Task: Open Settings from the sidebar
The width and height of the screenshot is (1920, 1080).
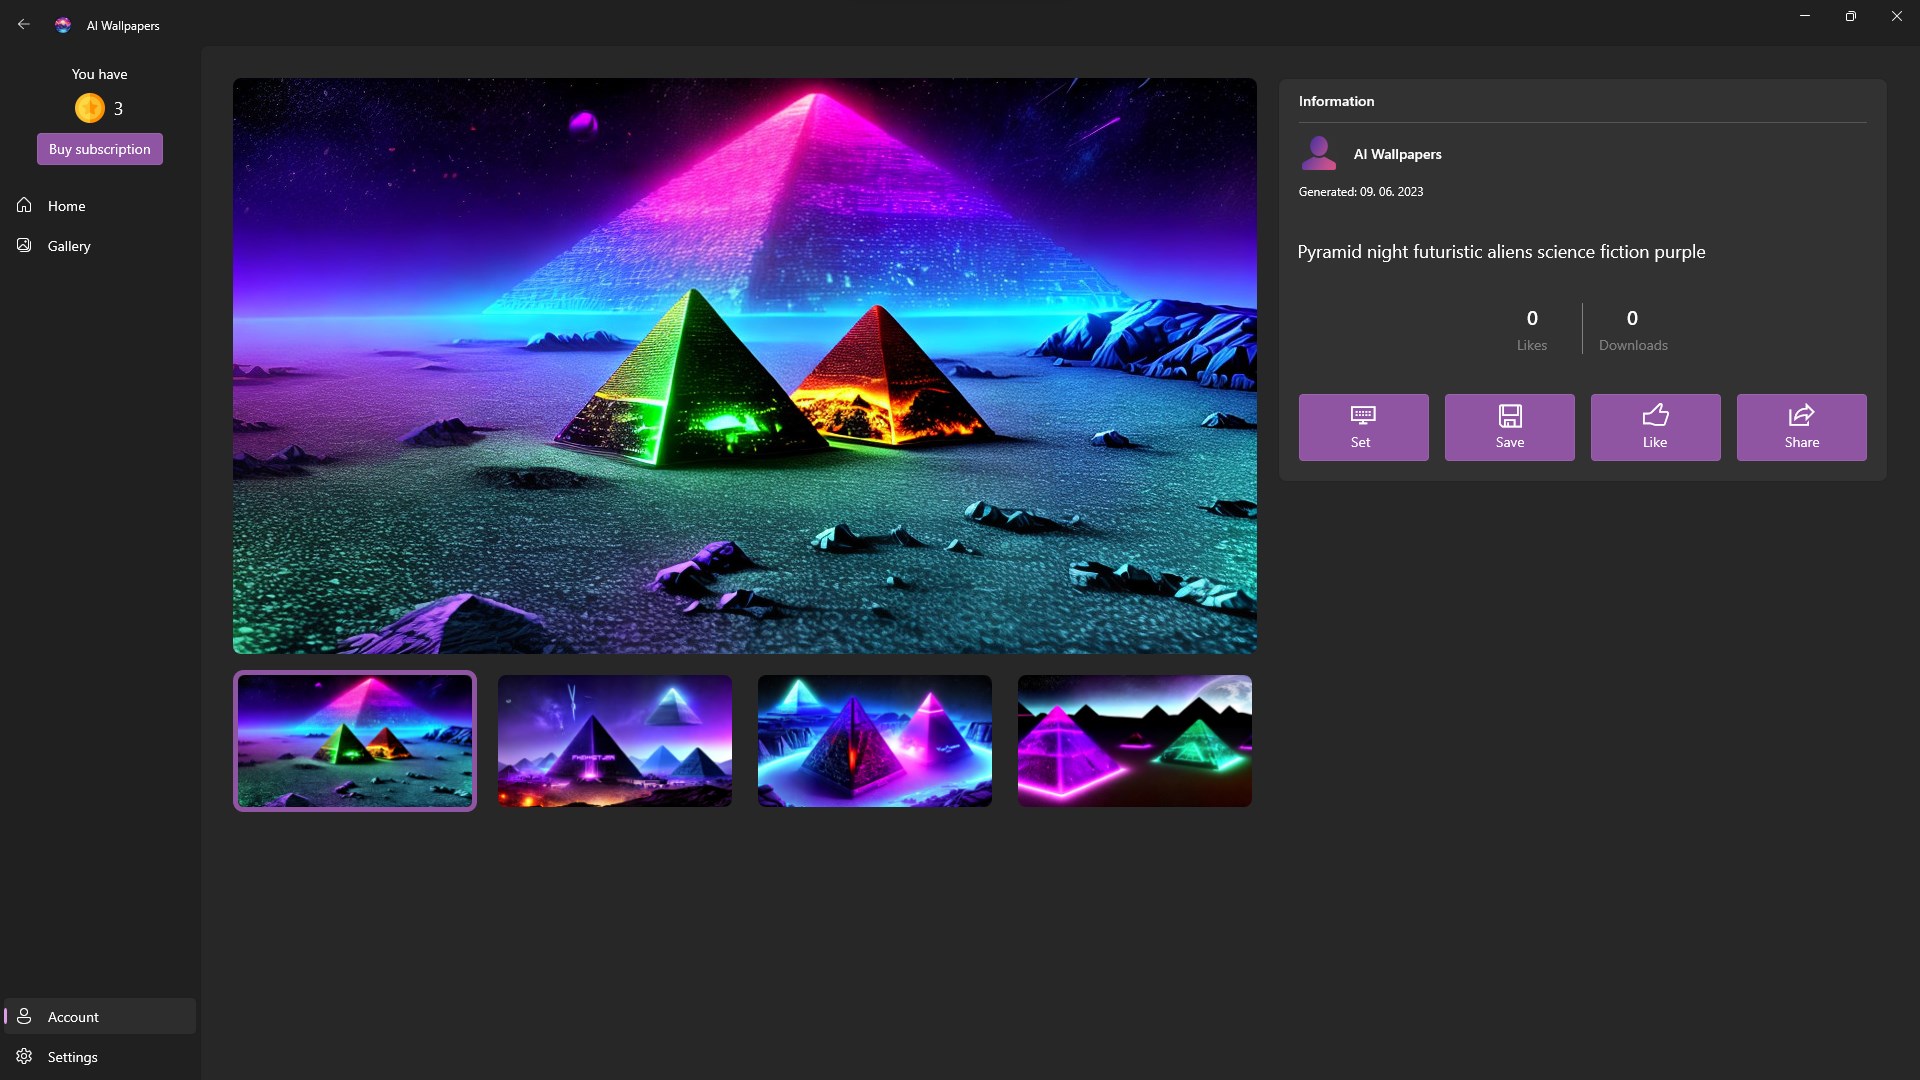Action: (72, 1057)
